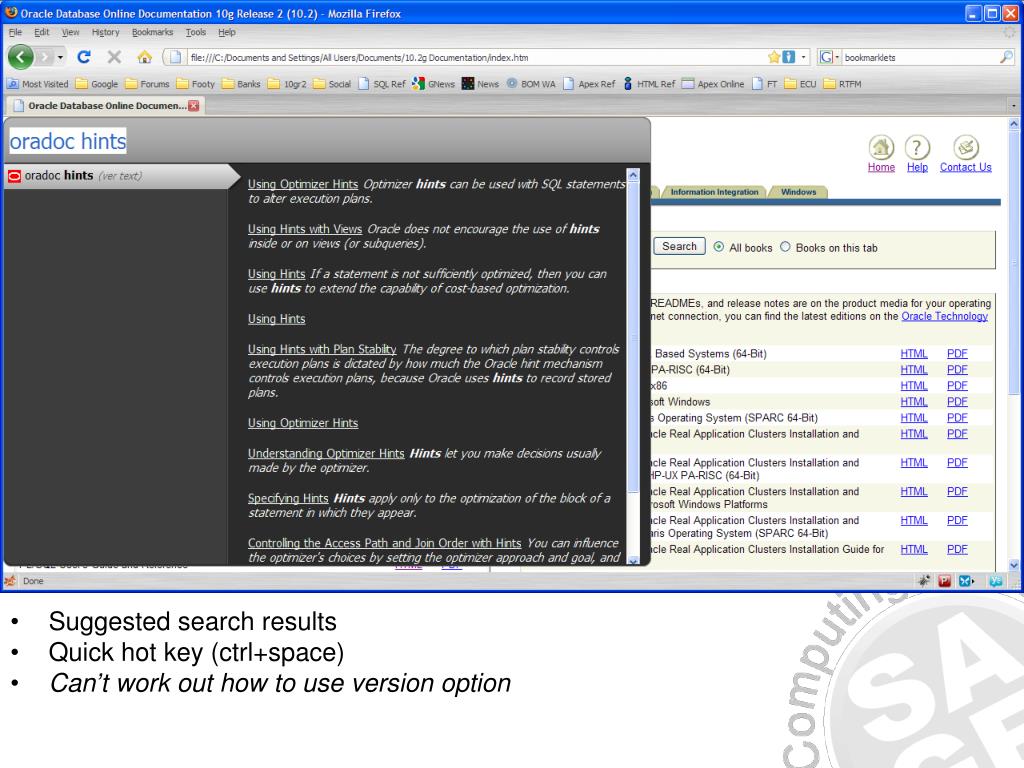Click the Stop loading X icon
1024x768 pixels.
114,57
